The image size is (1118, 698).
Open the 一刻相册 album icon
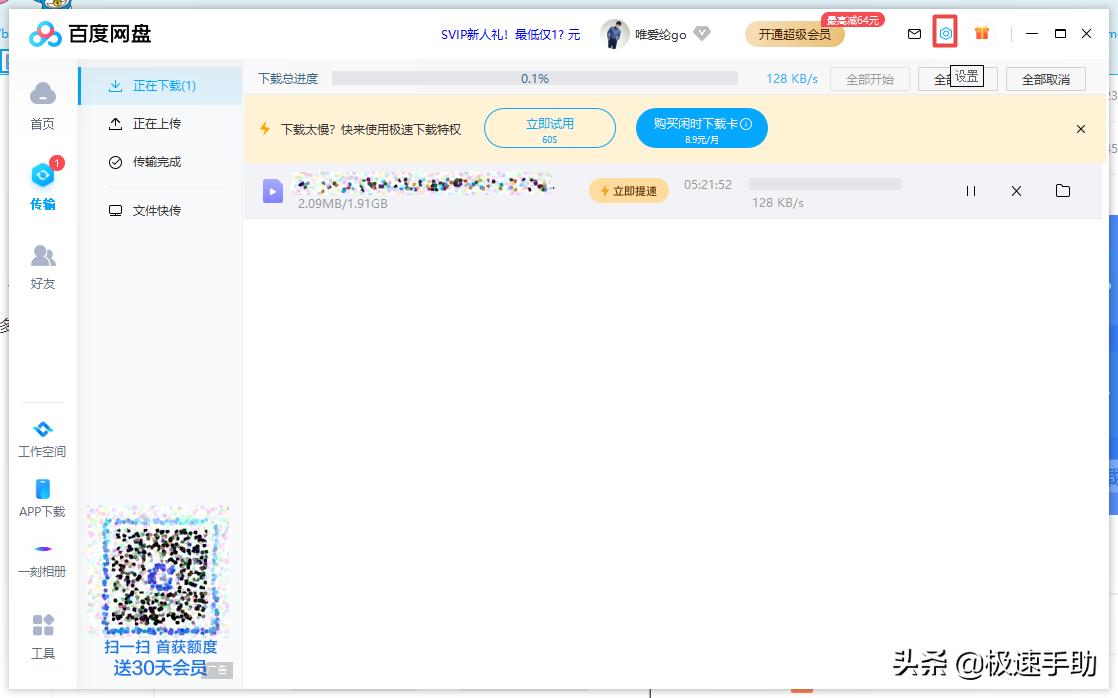pyautogui.click(x=42, y=558)
